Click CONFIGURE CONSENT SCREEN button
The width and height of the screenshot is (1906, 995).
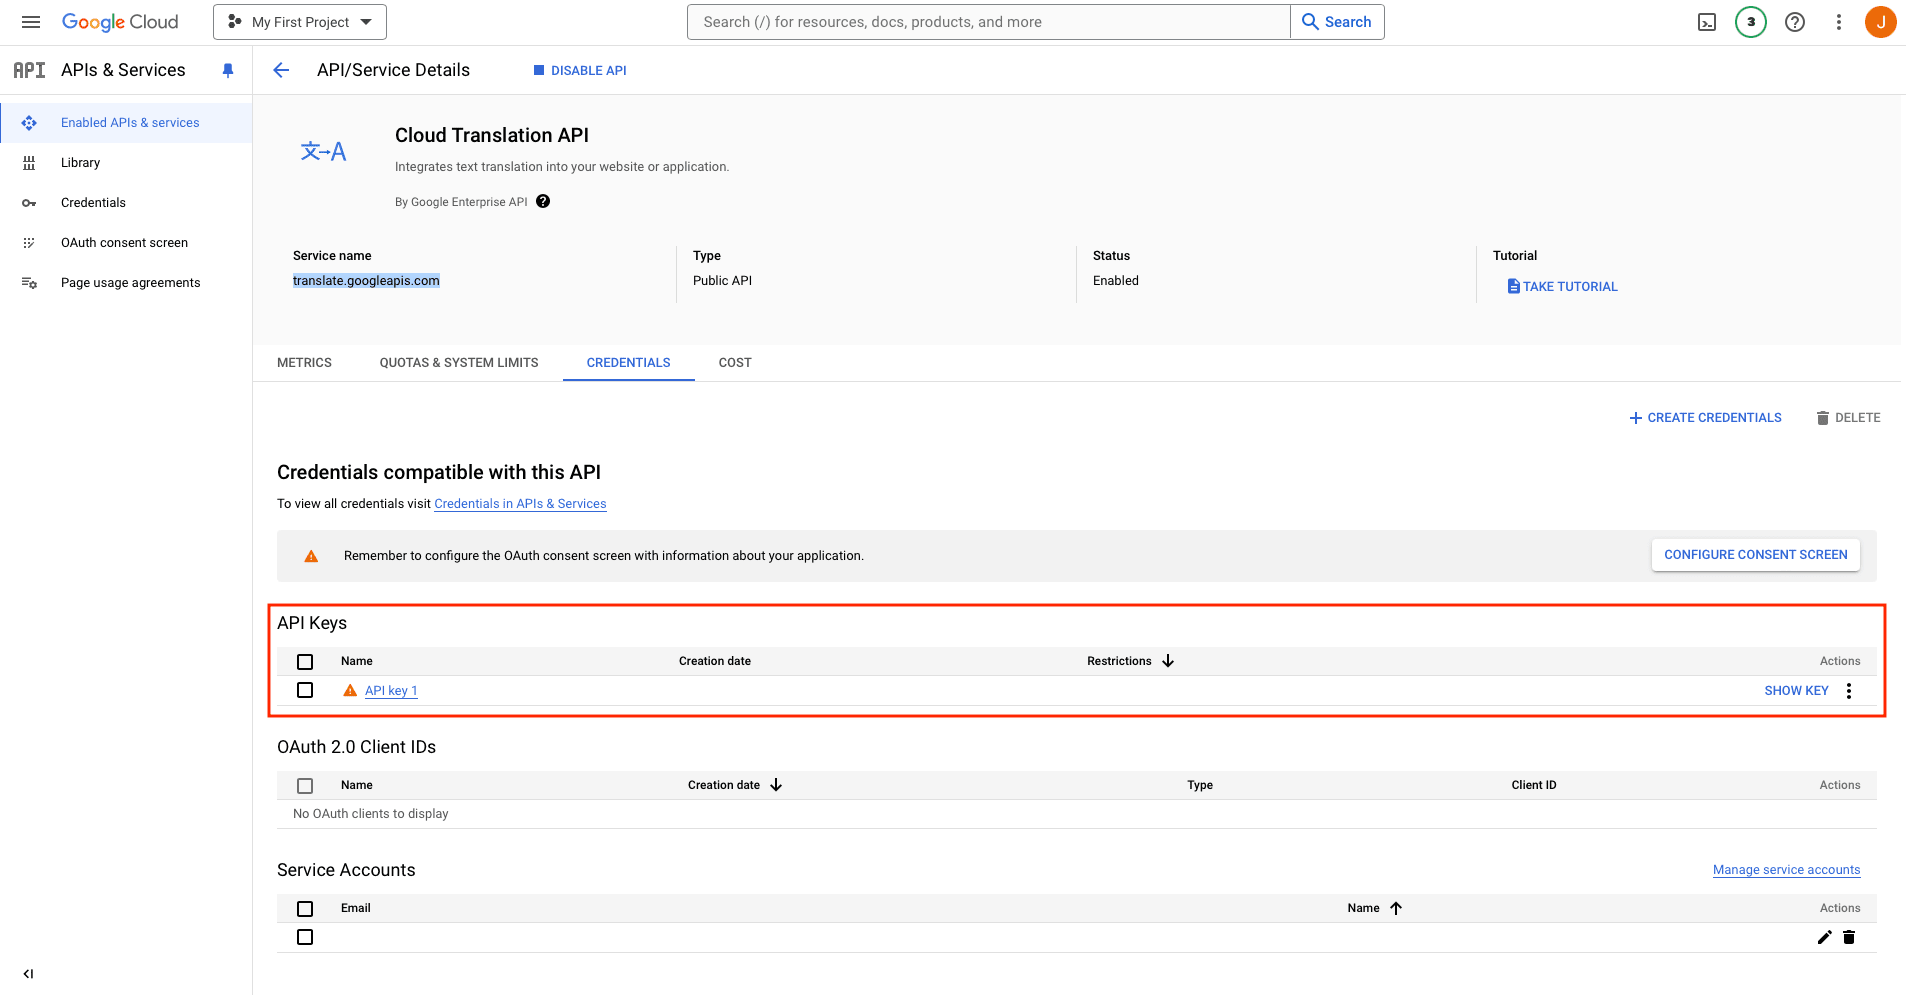(1755, 554)
